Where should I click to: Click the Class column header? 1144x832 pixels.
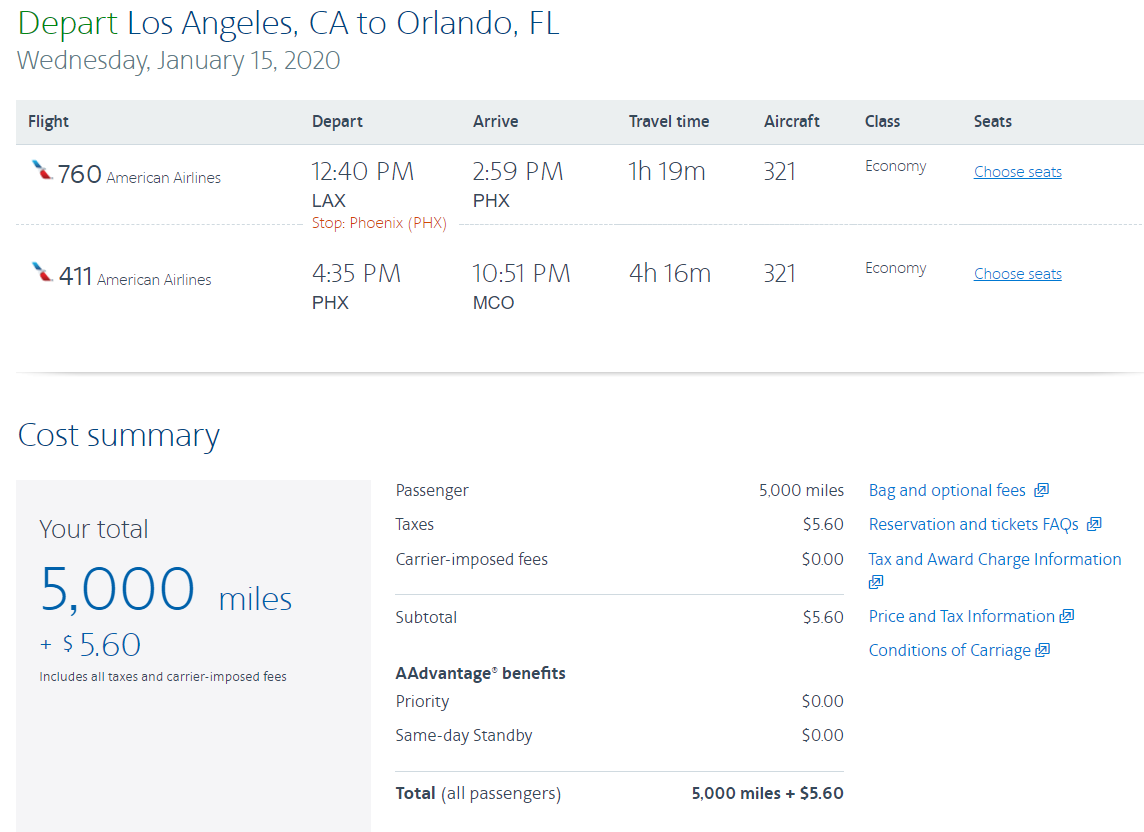882,121
